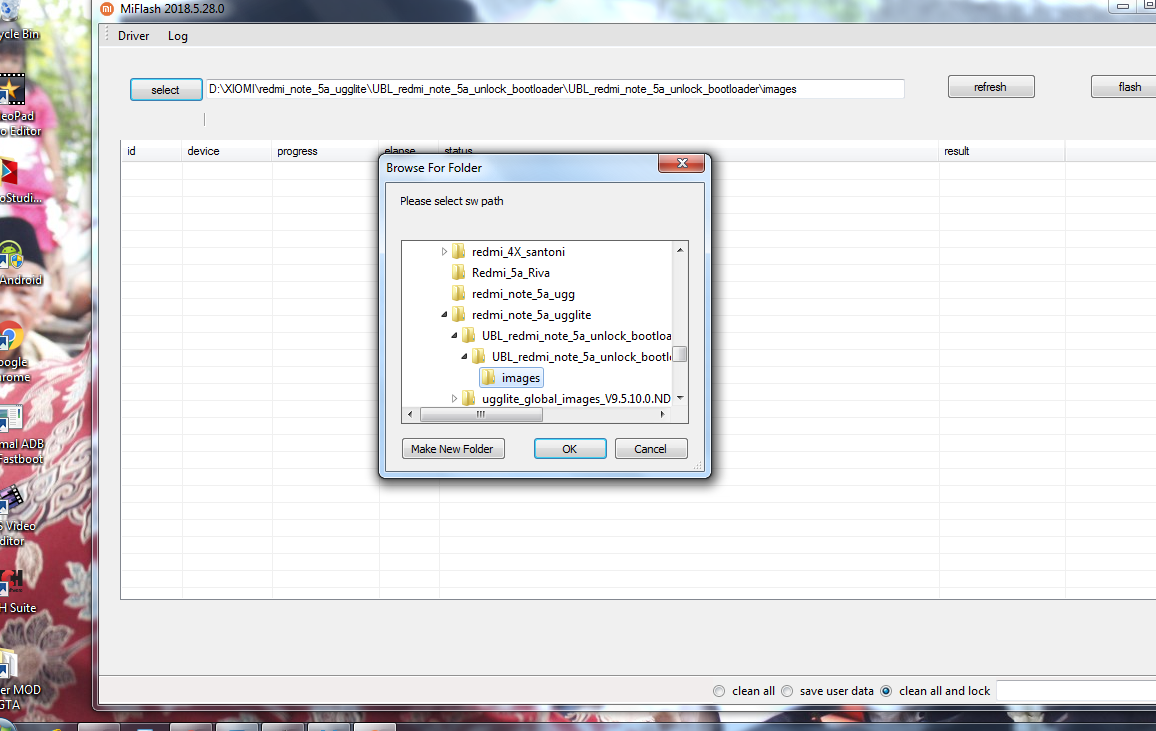The image size is (1156, 731).
Task: Open the Log menu
Action: pos(178,36)
